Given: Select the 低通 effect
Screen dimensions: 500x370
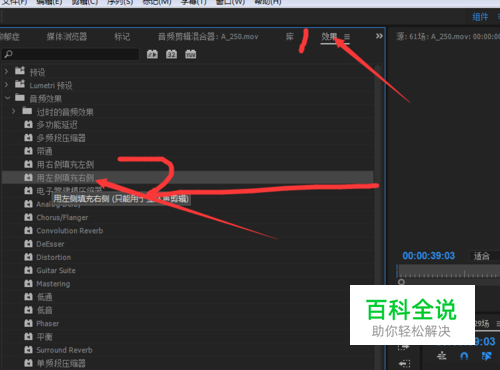Looking at the screenshot, I should pos(187,297).
